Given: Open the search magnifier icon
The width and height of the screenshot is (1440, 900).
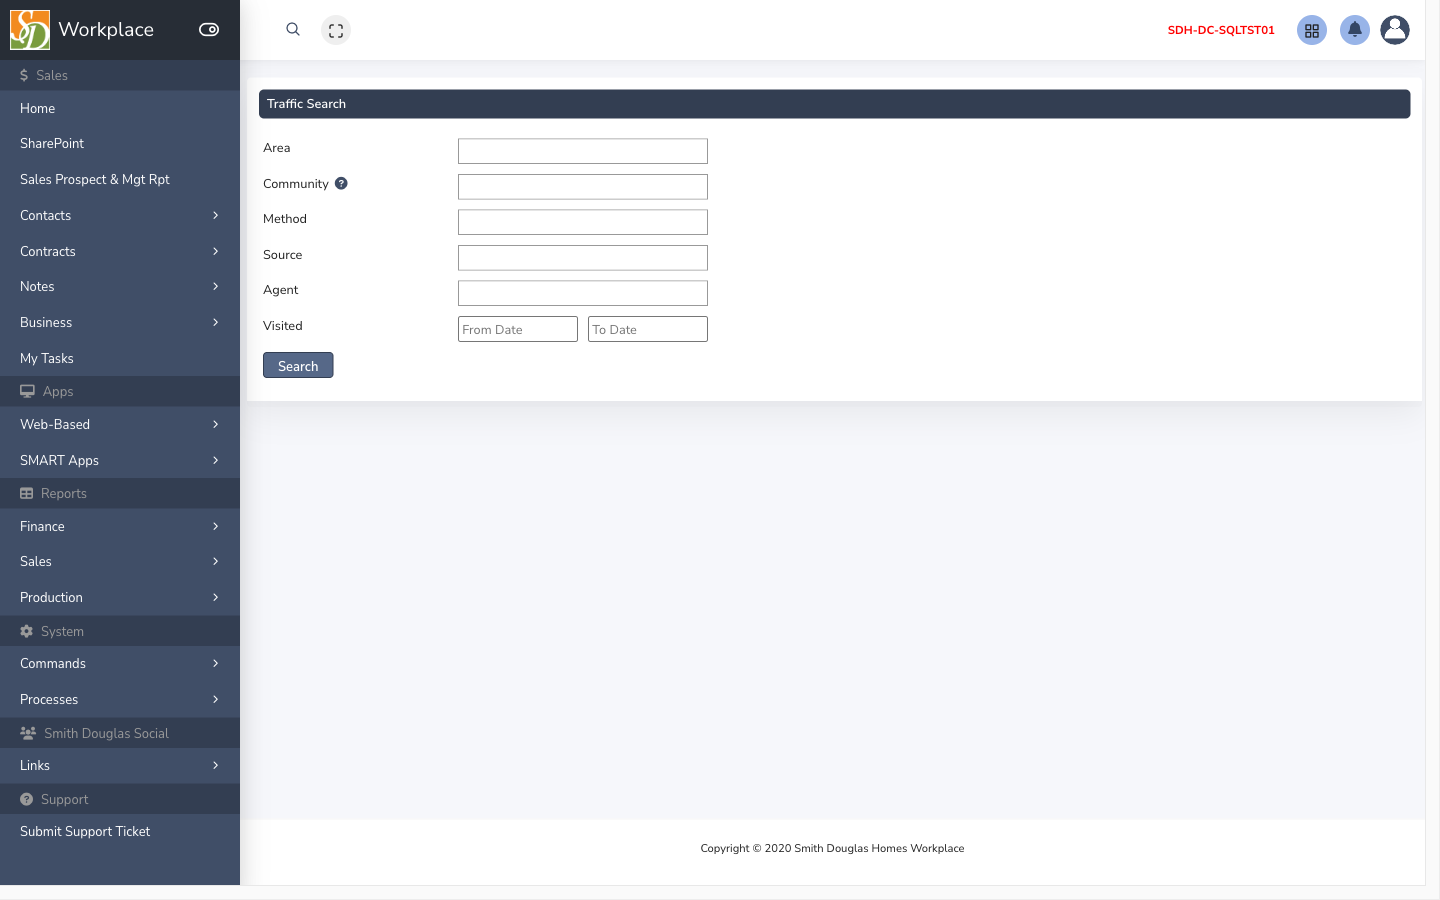Looking at the screenshot, I should coord(293,30).
